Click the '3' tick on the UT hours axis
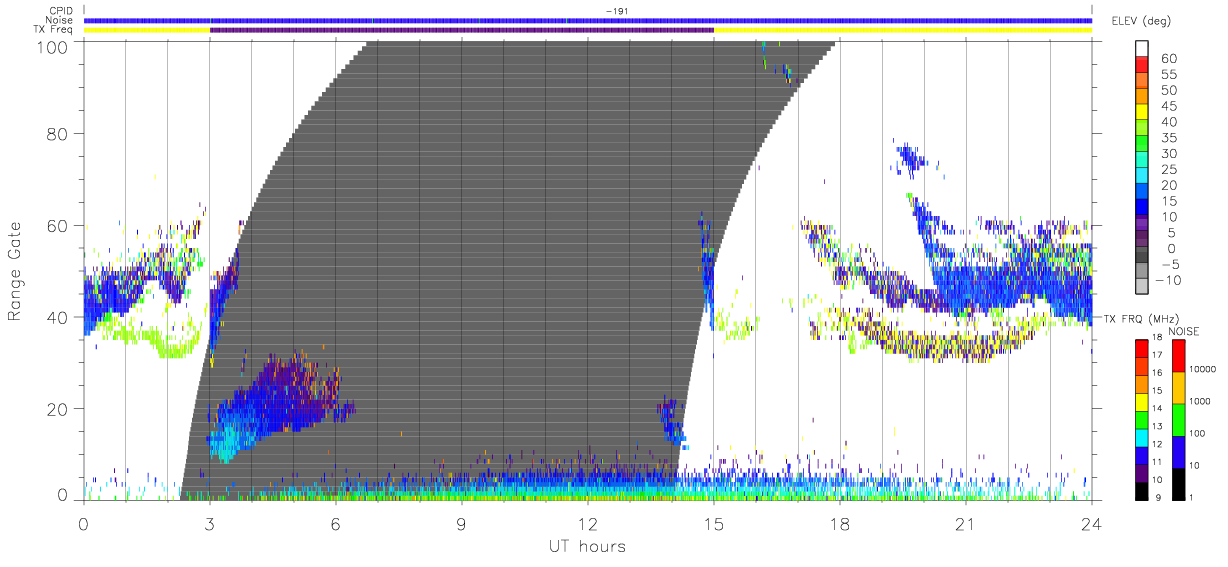This screenshot has height=567, width=1228. point(210,522)
